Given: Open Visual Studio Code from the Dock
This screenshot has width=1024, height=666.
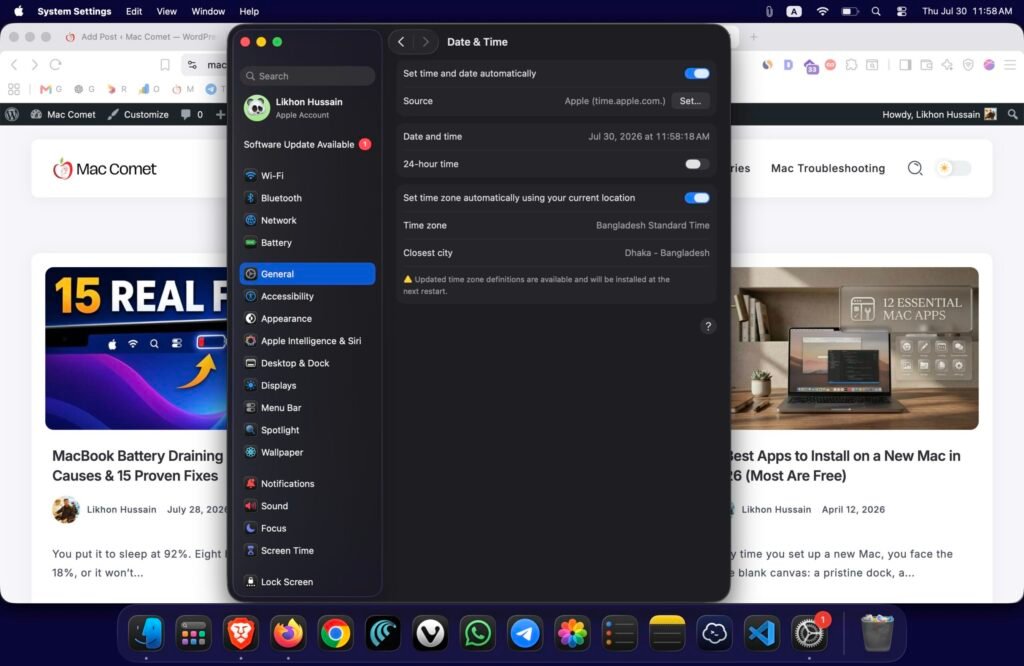Looking at the screenshot, I should (x=761, y=633).
